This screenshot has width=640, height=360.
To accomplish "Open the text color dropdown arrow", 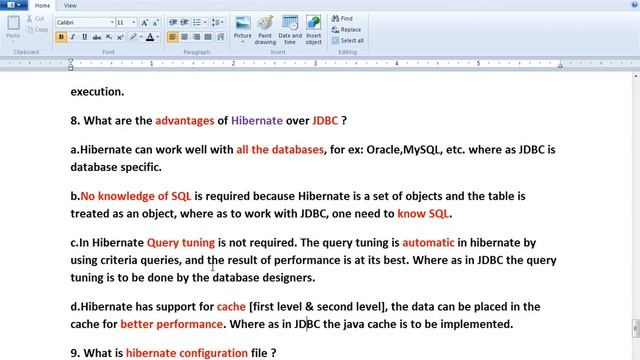I will [x=158, y=37].
